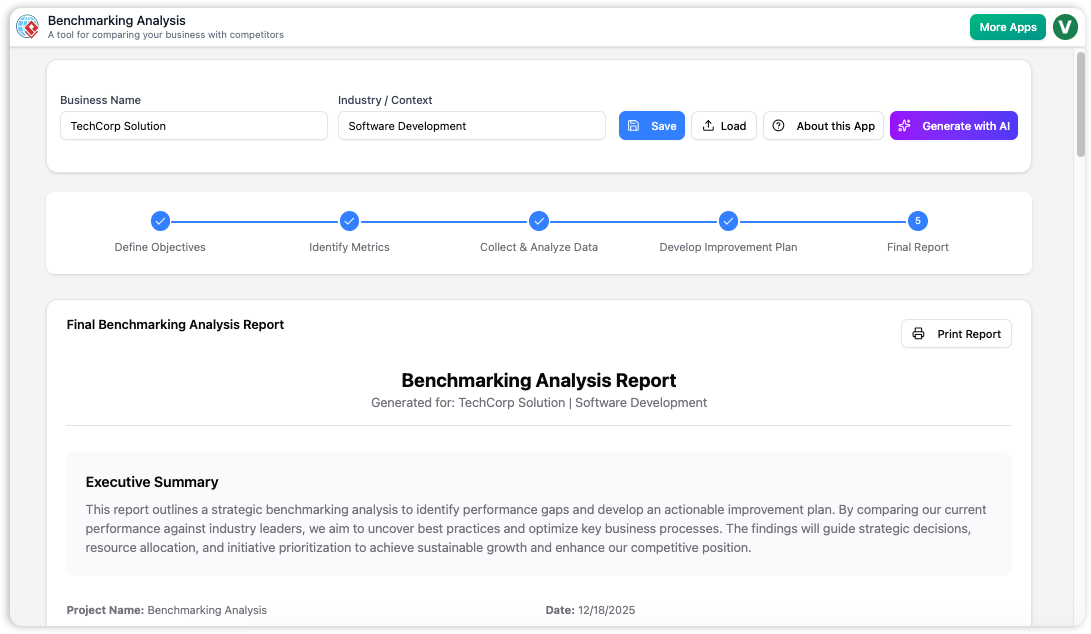Click the Business Name input field
This screenshot has width=1091, height=634.
pos(193,125)
